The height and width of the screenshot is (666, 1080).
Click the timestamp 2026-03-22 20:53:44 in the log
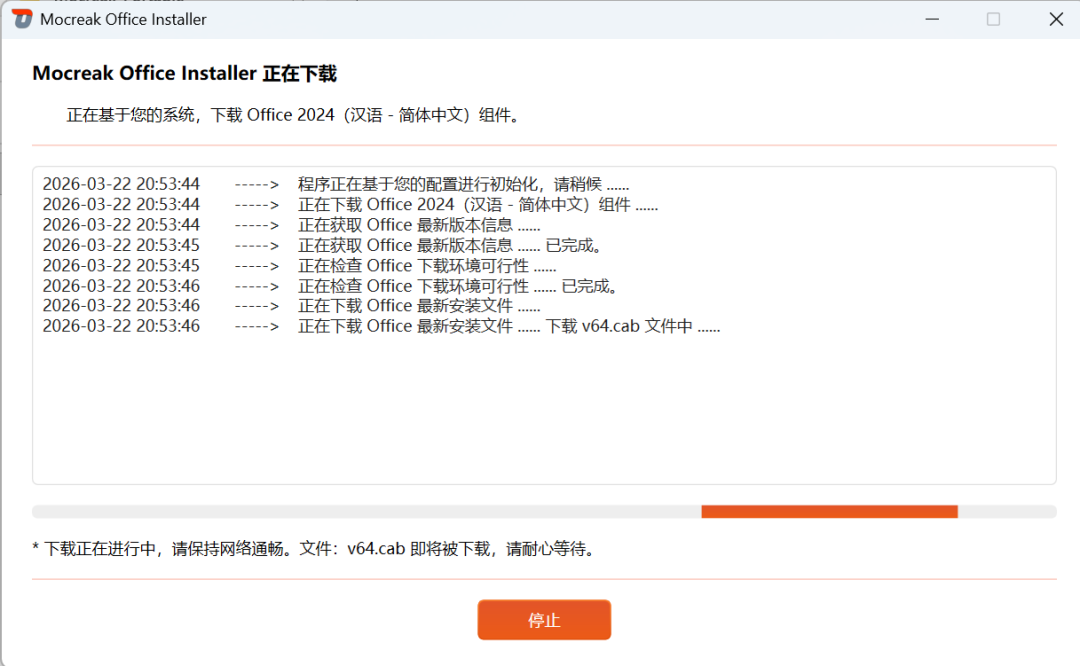pos(120,184)
